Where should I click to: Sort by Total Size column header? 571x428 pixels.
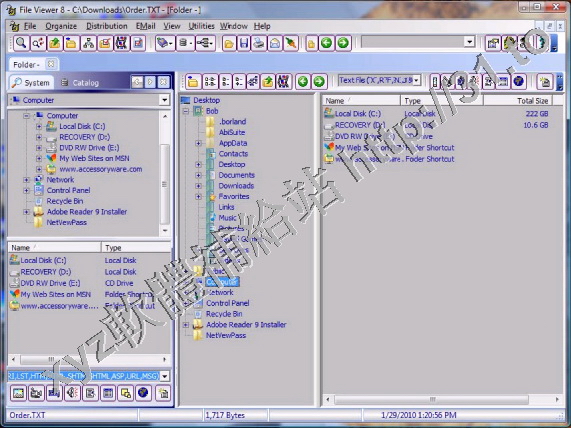pos(517,101)
